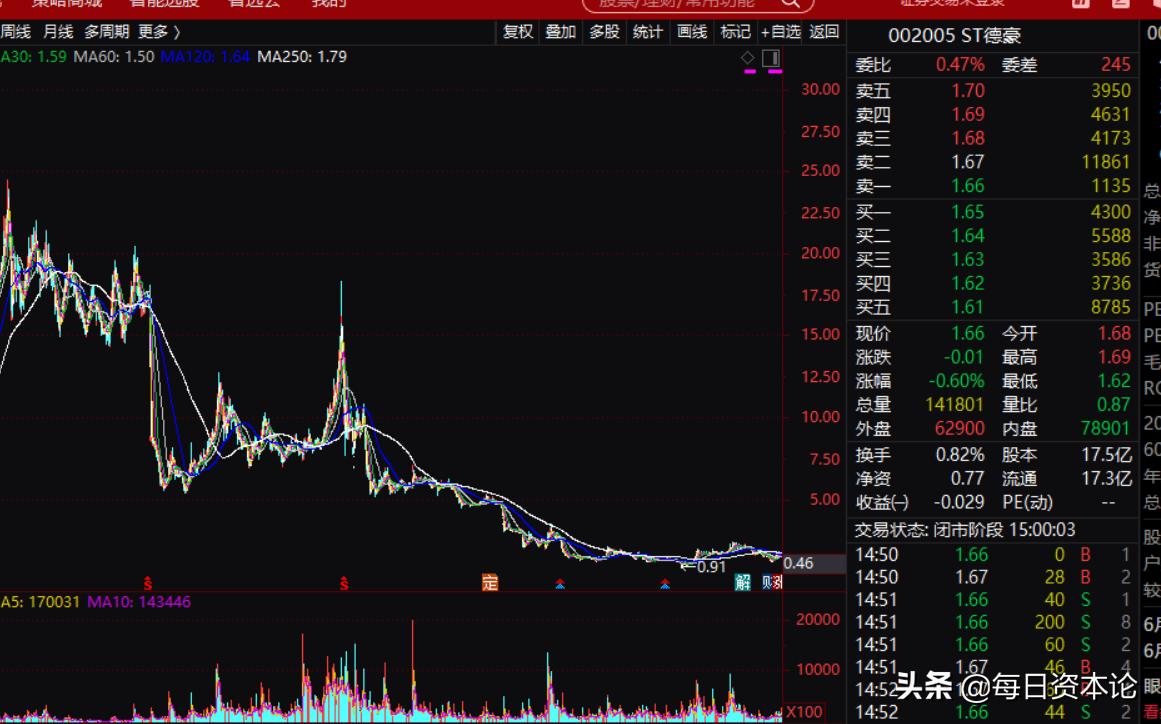The height and width of the screenshot is (724, 1161).
Task: Click the 委比 0.47% value
Action: 960,65
